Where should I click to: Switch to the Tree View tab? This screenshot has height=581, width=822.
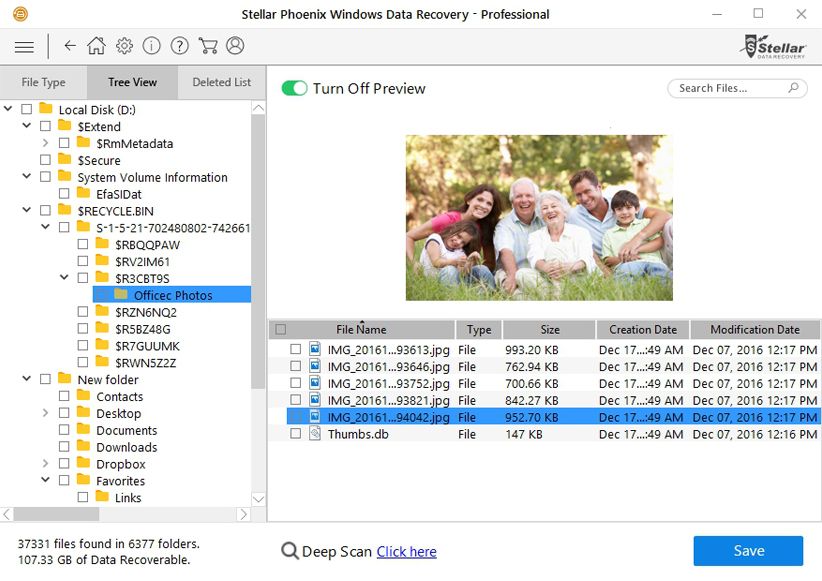133,82
